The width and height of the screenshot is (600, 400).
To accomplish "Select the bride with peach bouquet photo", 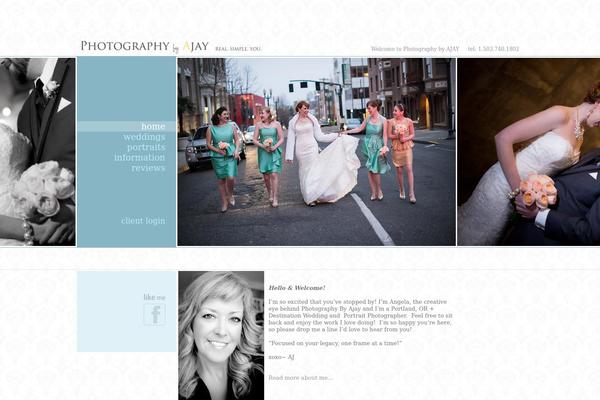I will 528,152.
